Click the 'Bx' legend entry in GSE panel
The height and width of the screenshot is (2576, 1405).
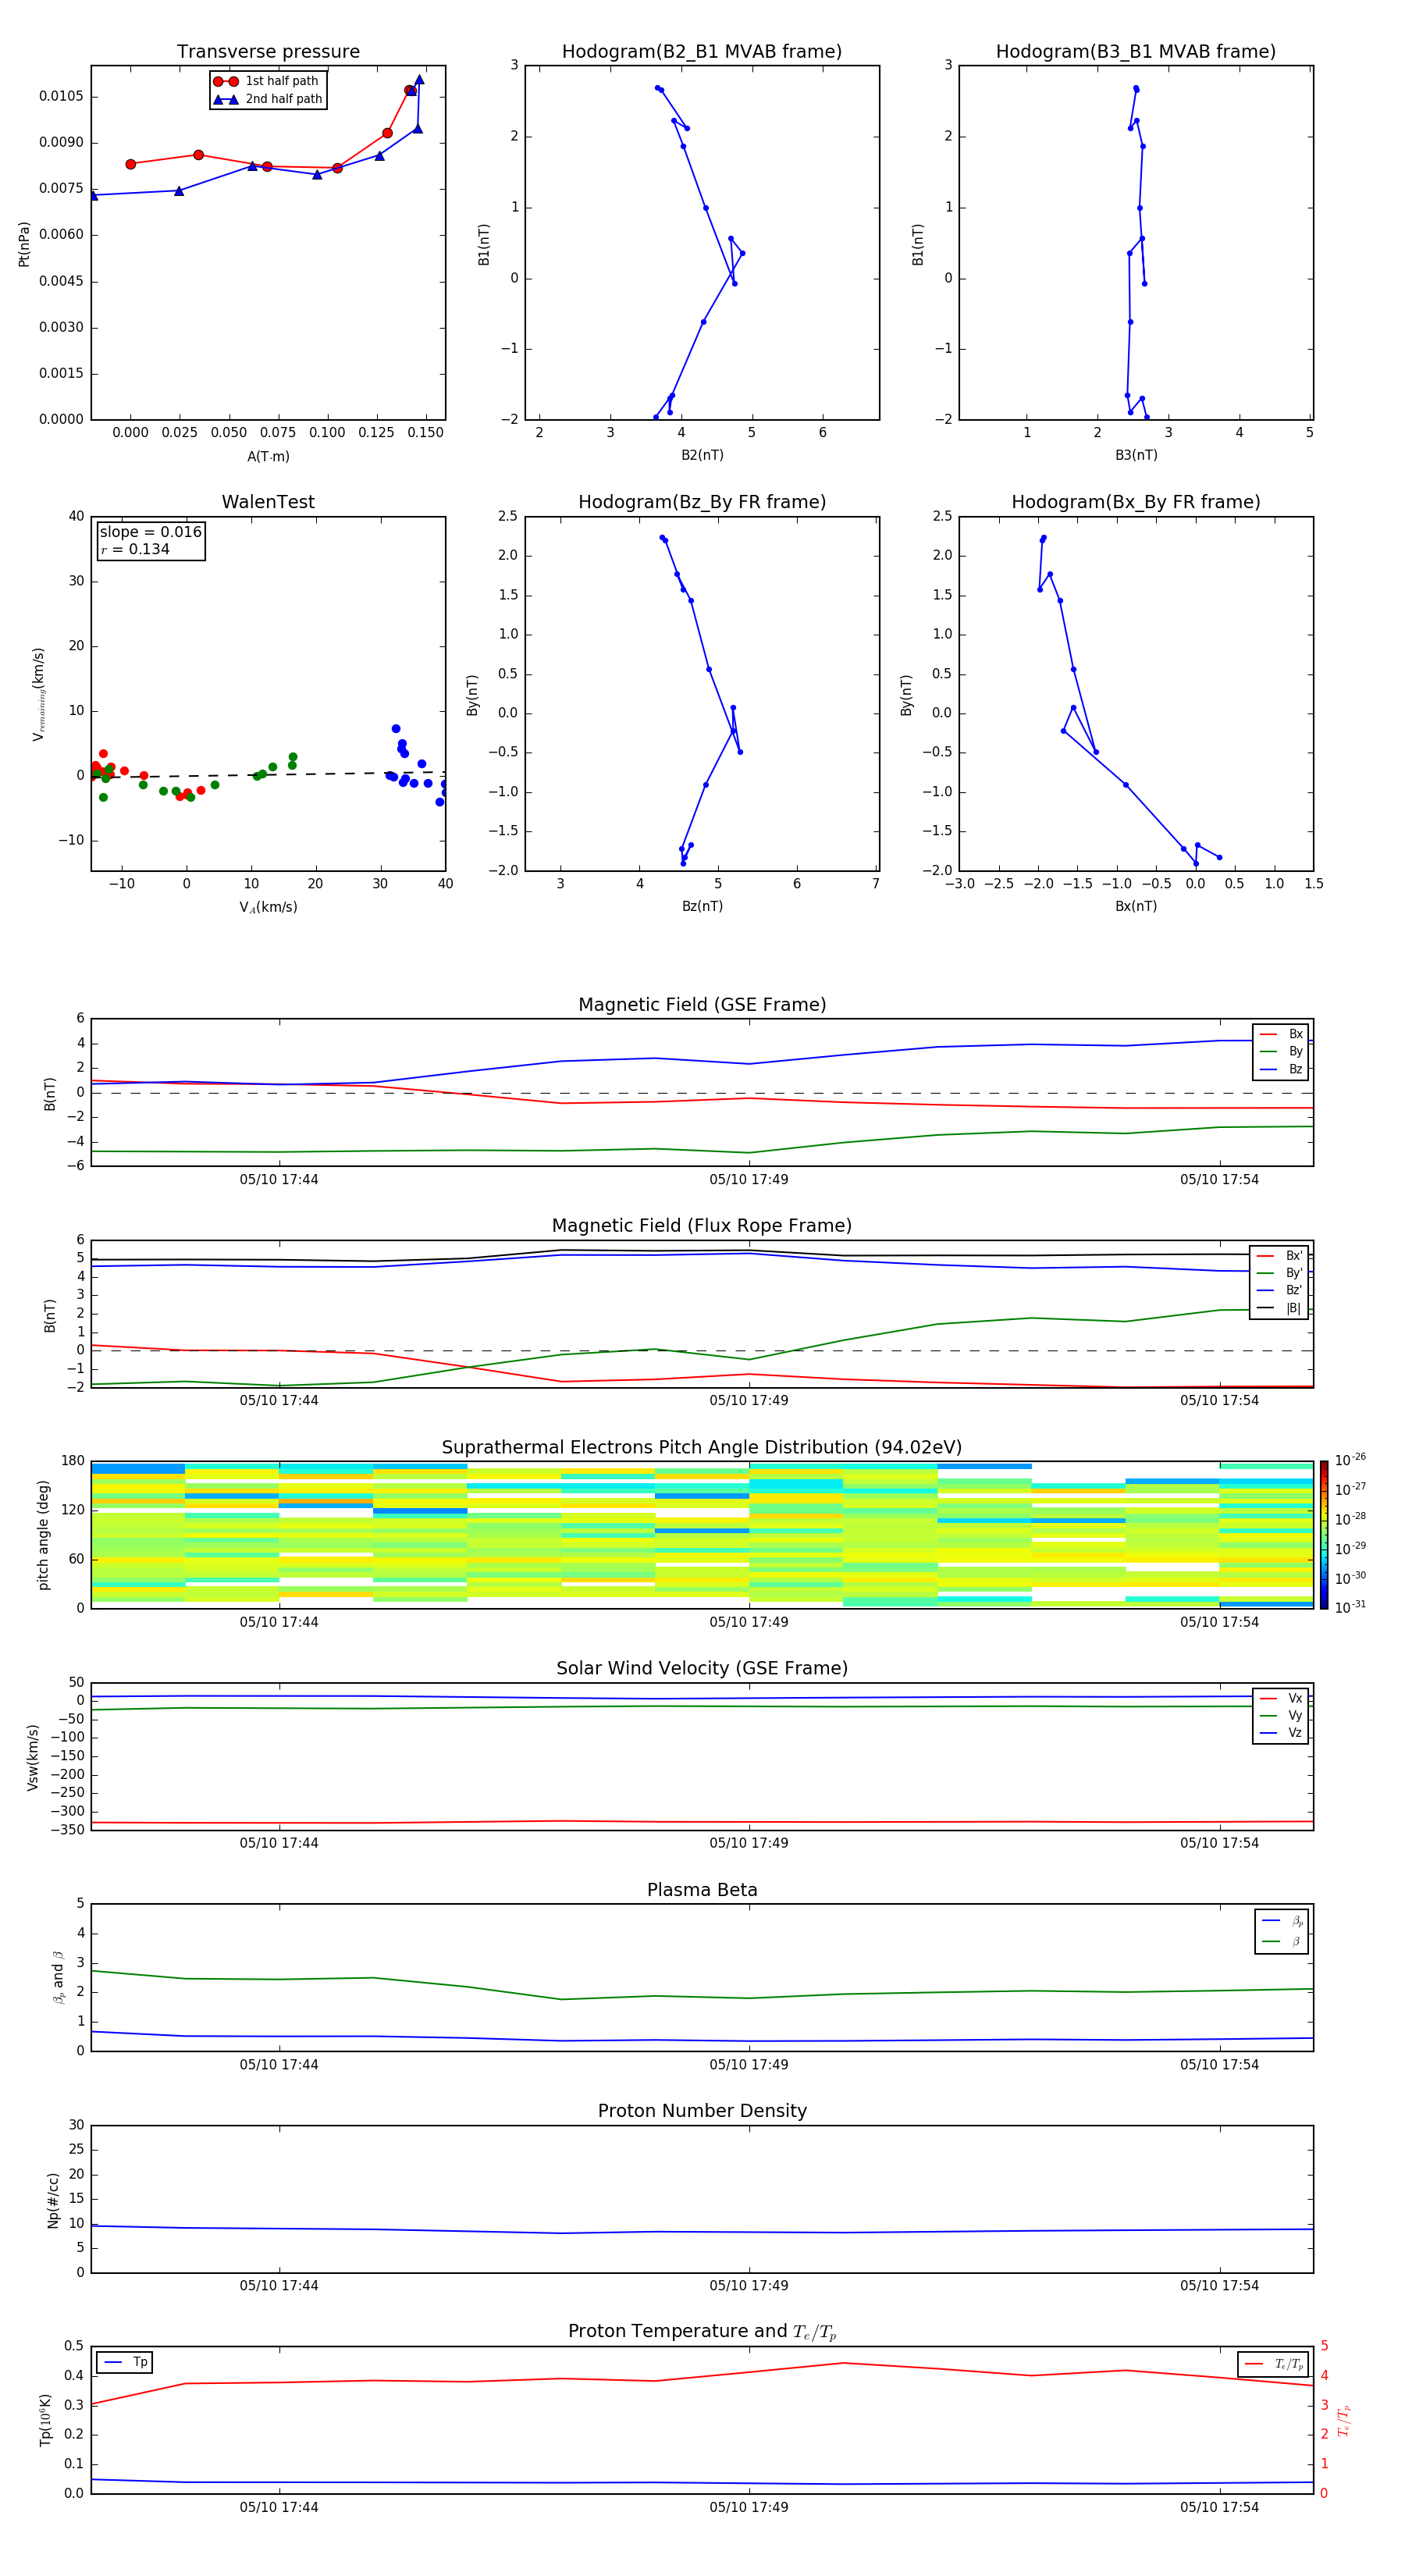click(x=1281, y=1034)
